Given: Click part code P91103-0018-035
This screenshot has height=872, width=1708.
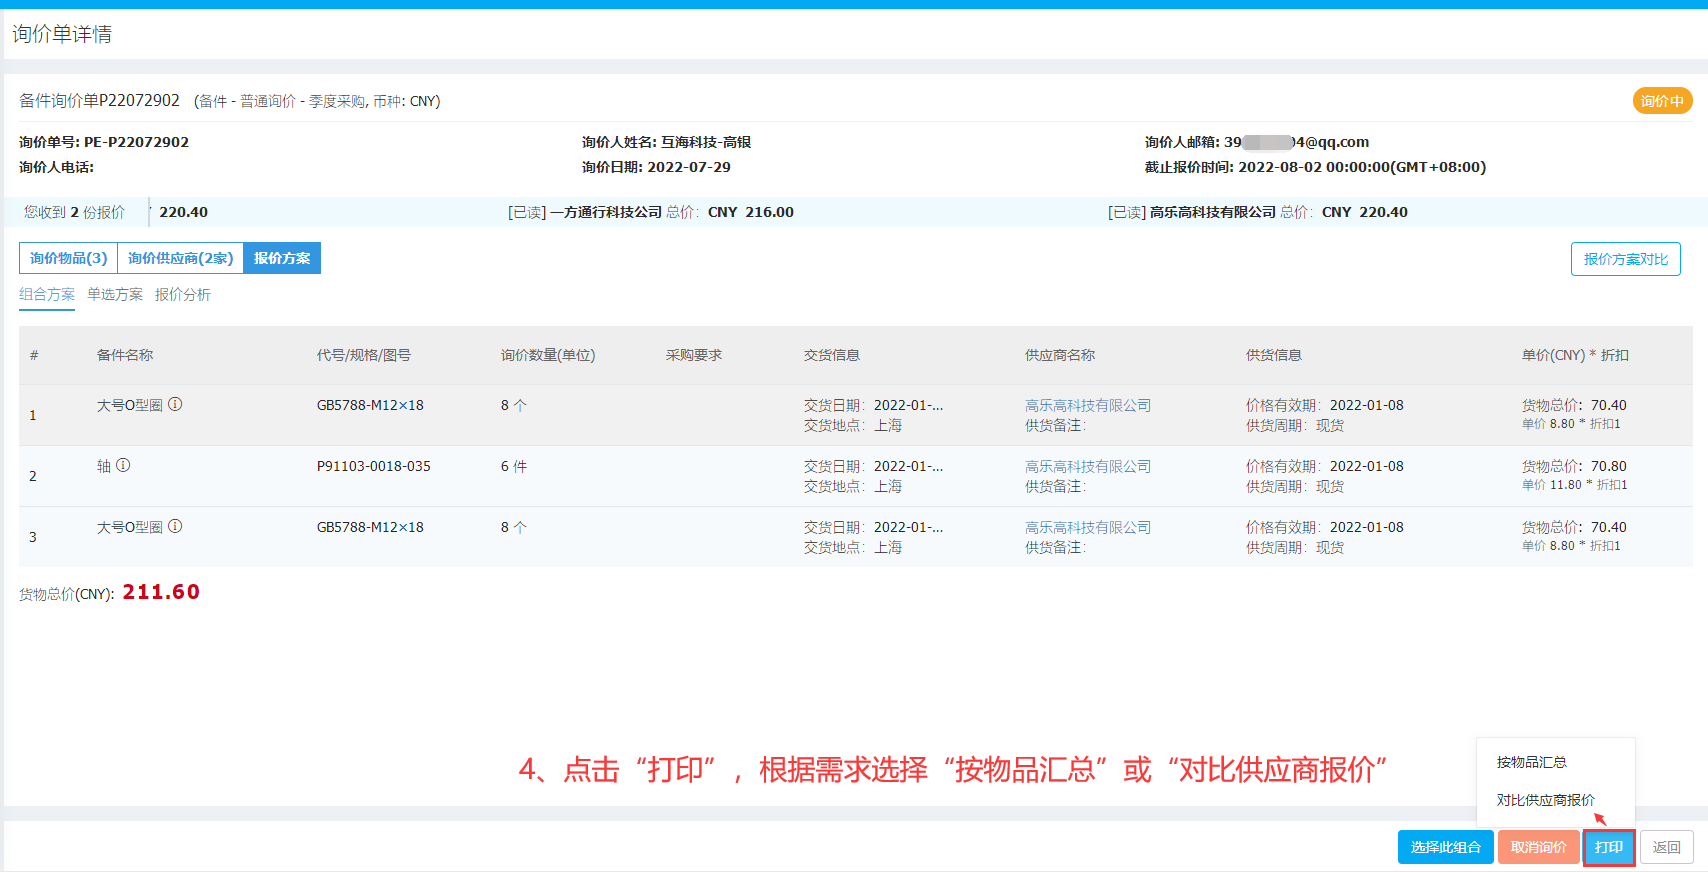Looking at the screenshot, I should pyautogui.click(x=374, y=466).
